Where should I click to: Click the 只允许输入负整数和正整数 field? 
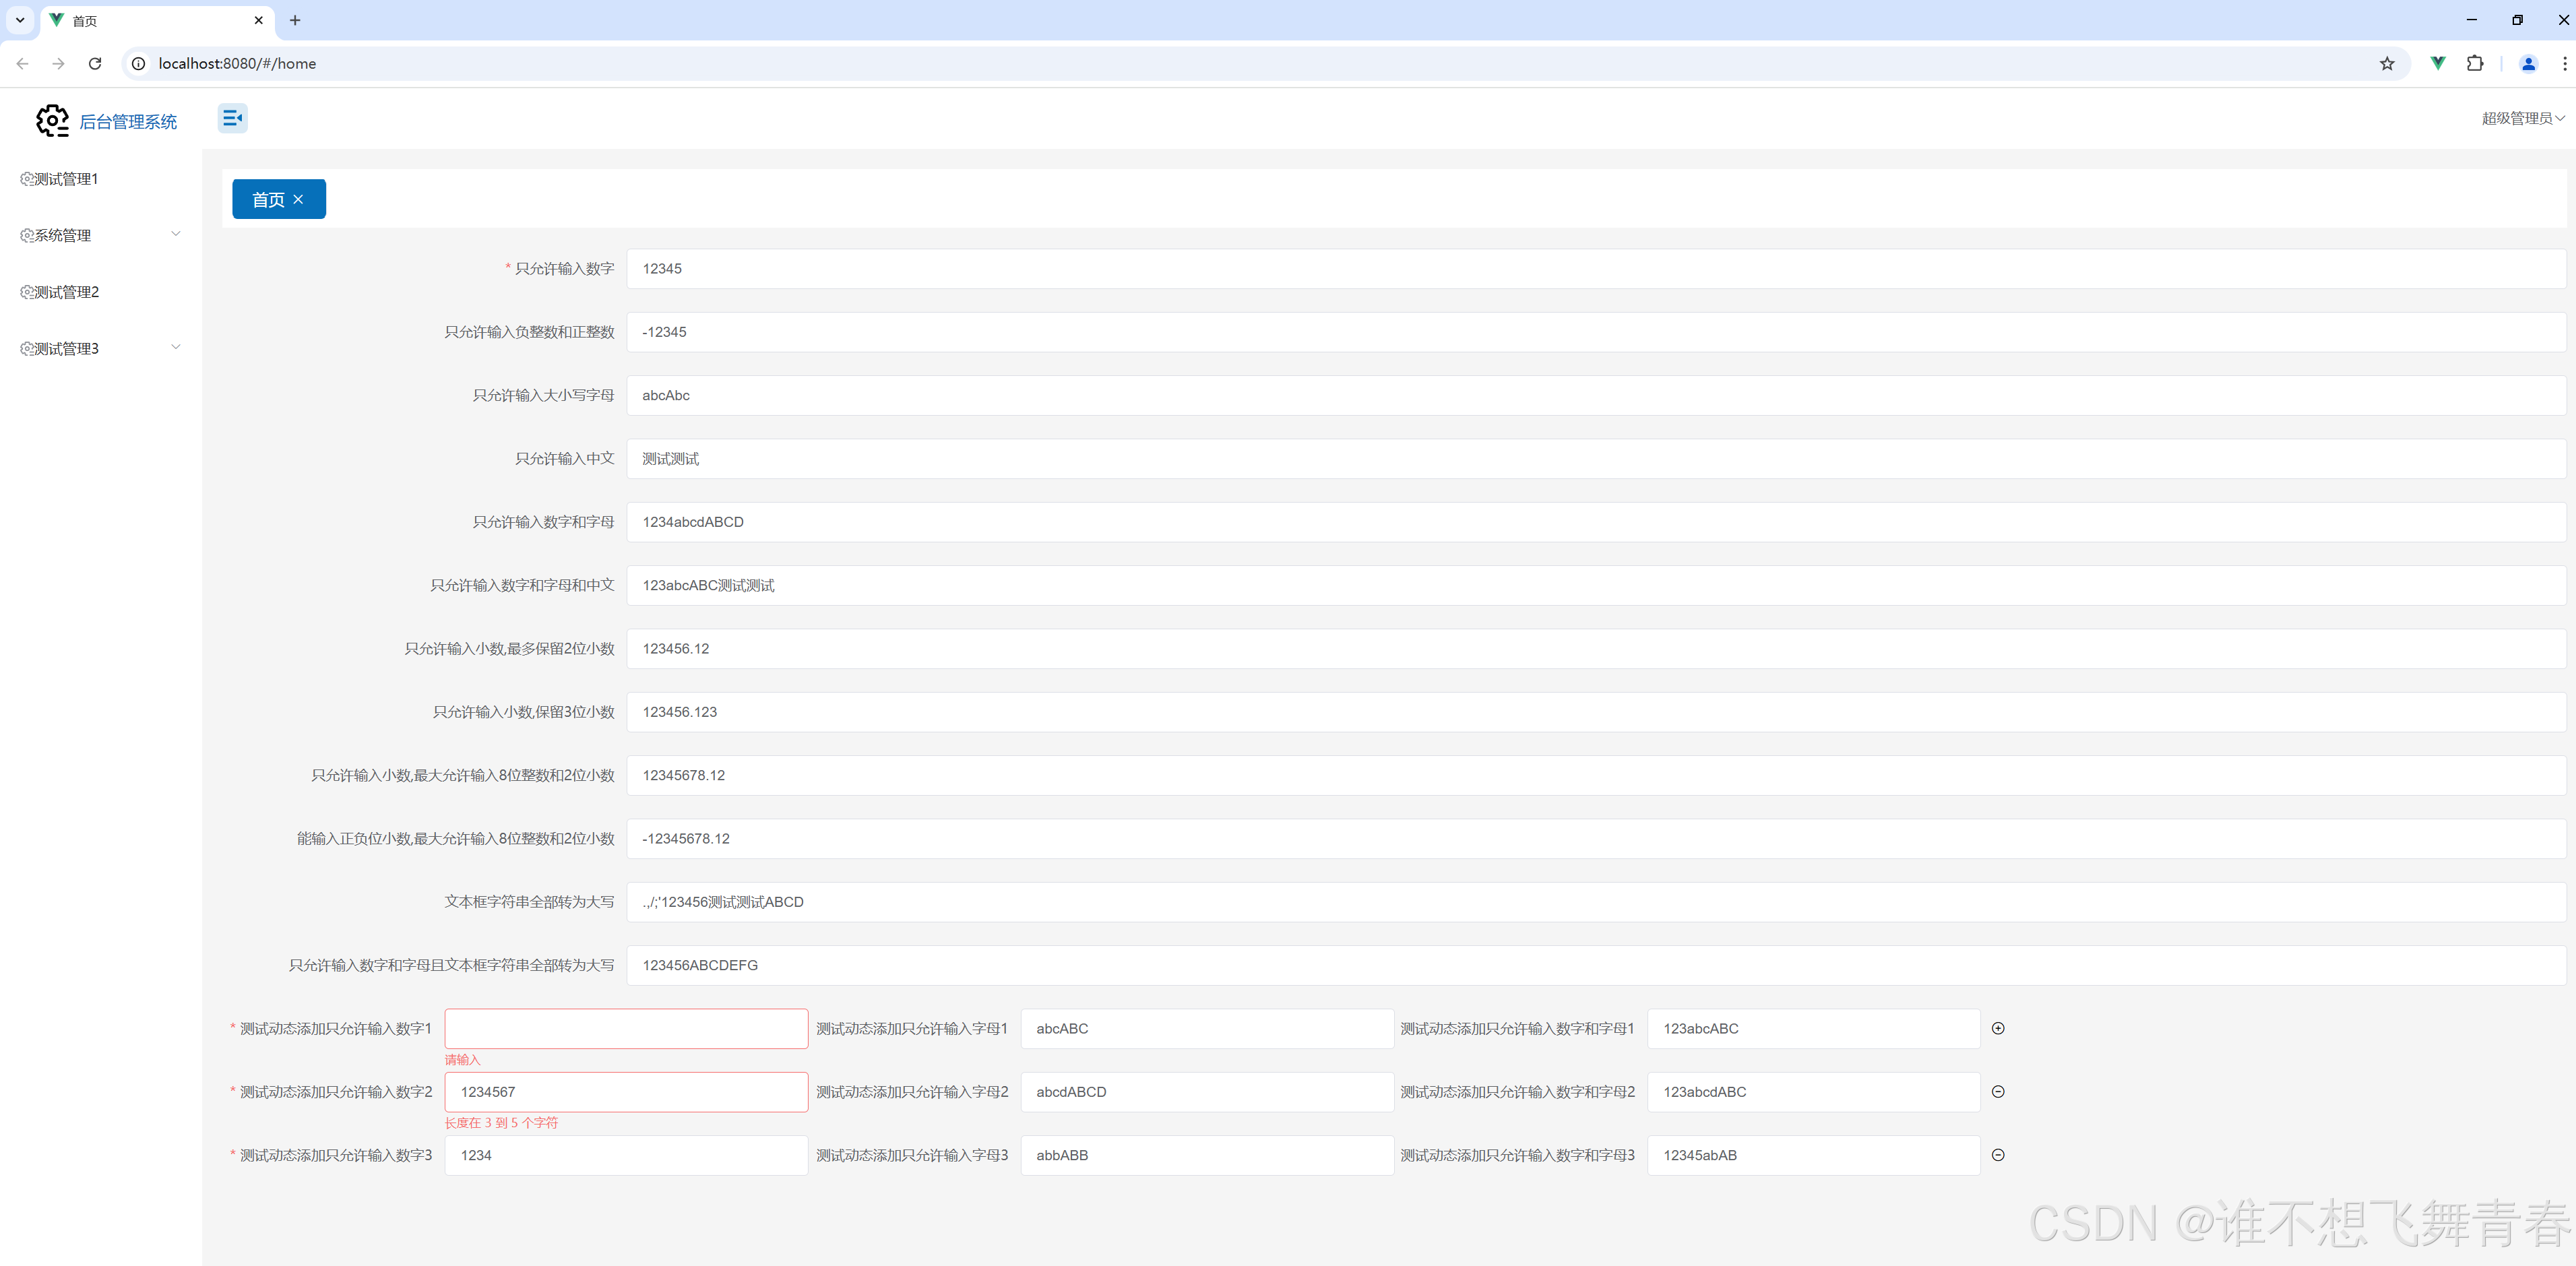[x=1596, y=332]
